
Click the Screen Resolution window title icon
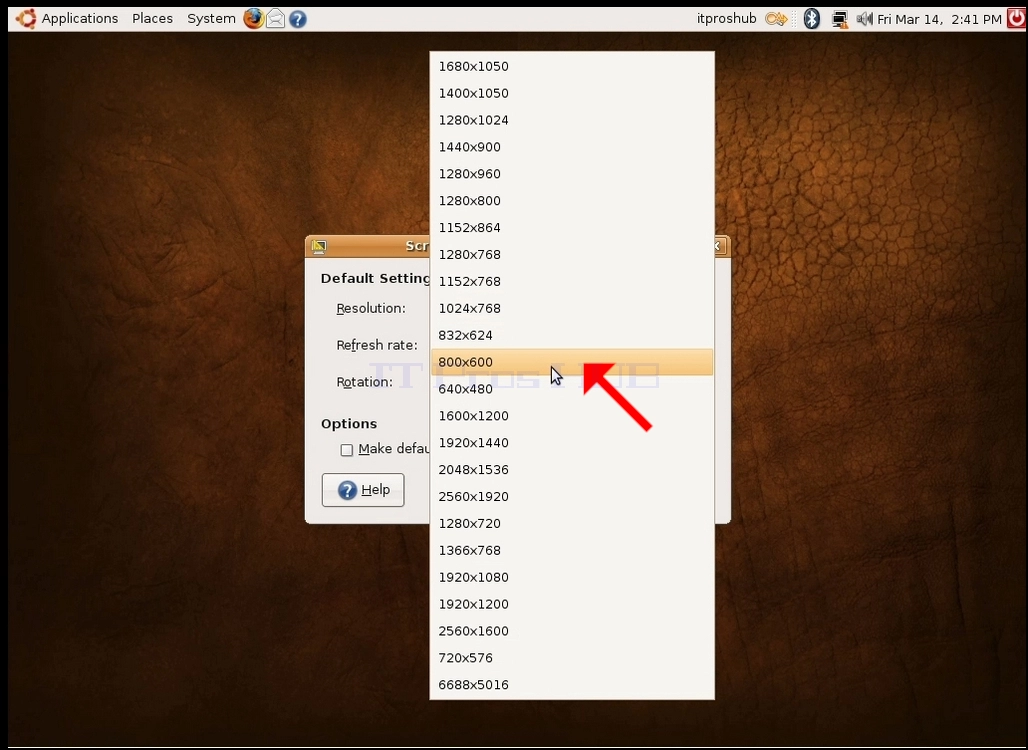coord(319,246)
